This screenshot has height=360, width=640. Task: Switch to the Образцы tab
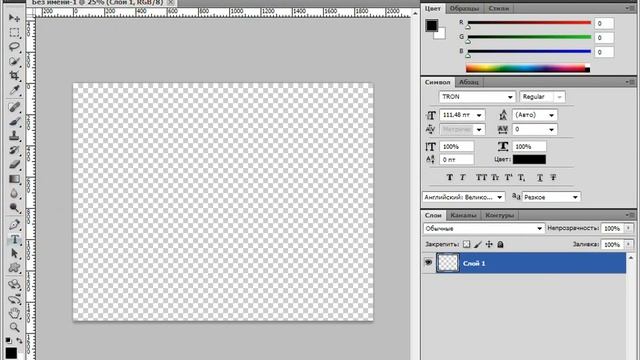[464, 8]
